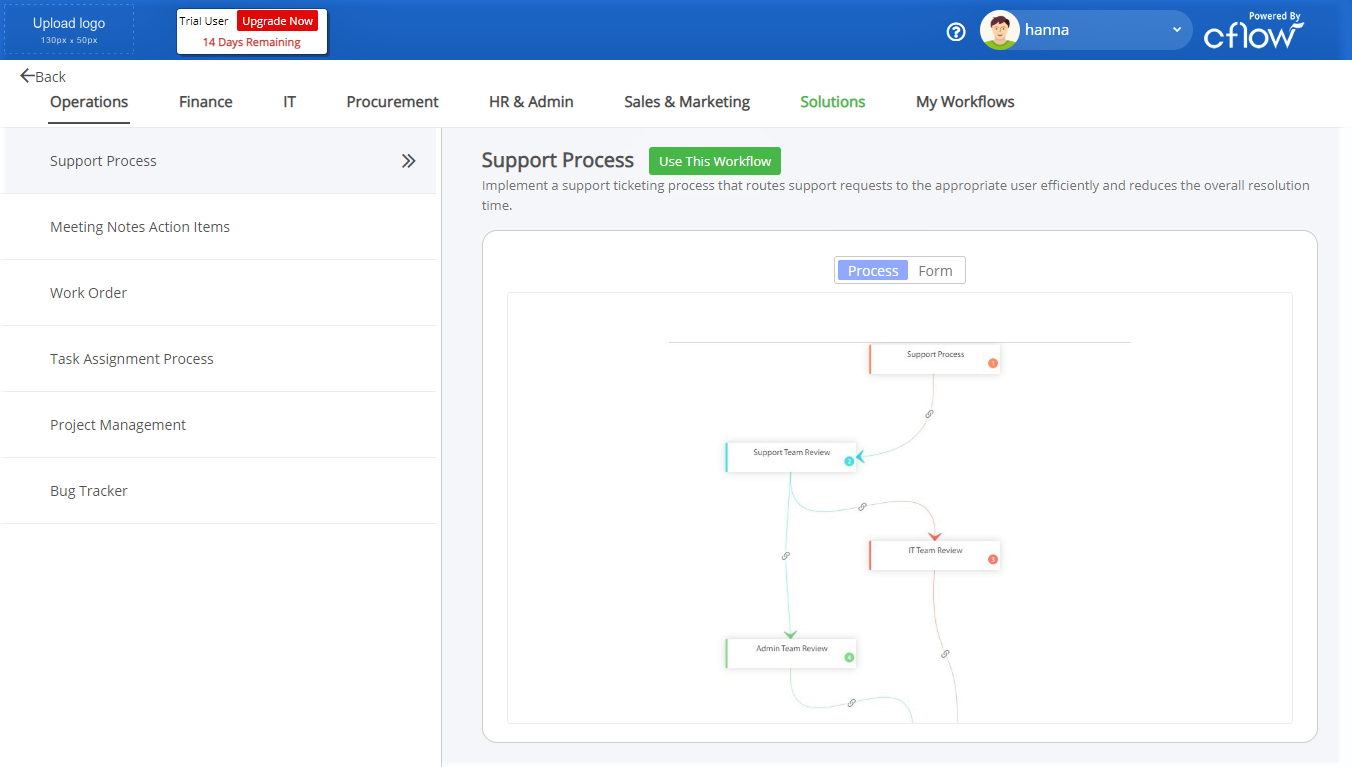Click the green stage 4 badge on Admin Team Review

point(849,658)
